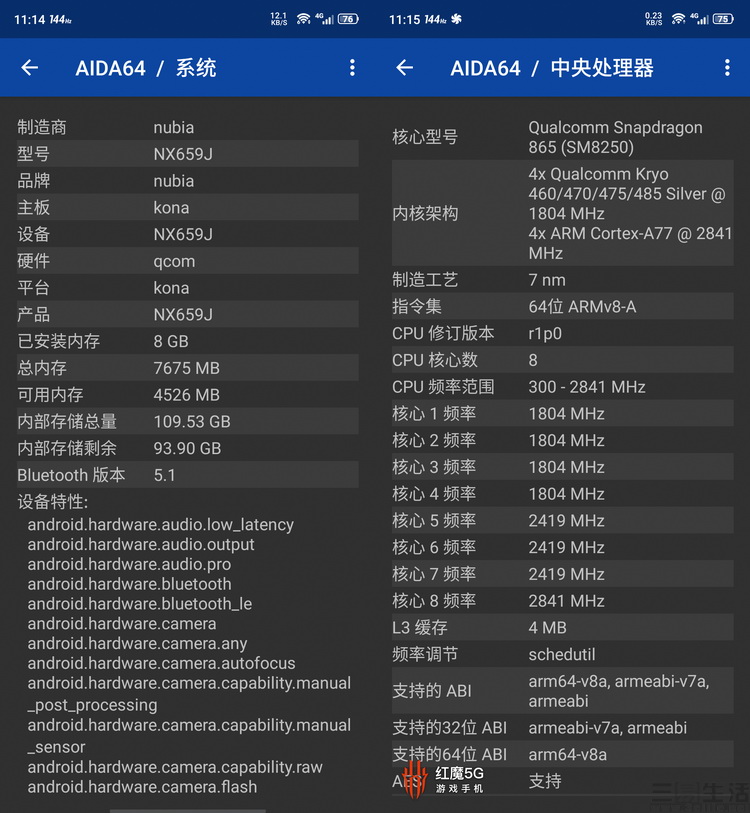Tap the AIDA64 / 系统 title

146,68
